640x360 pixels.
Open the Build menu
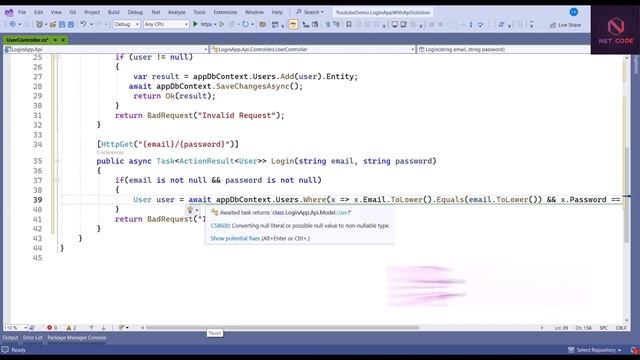[113, 12]
